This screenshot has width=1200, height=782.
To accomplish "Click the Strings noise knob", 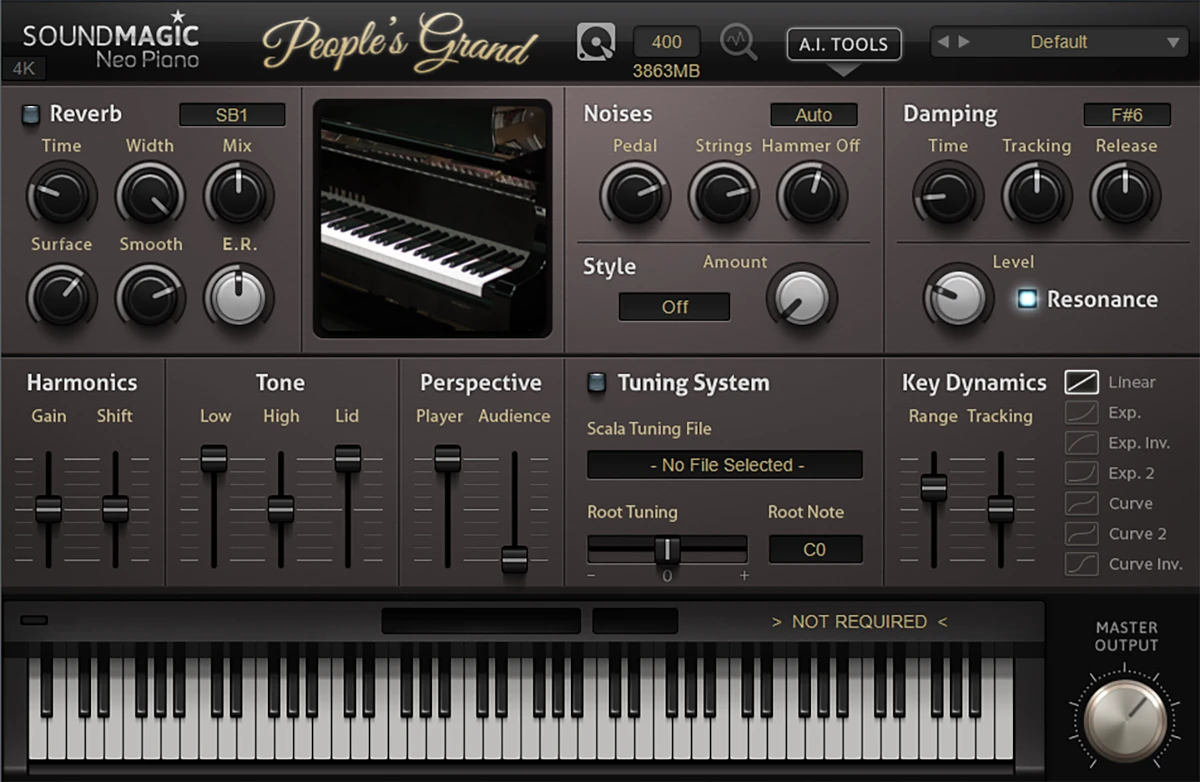I will [x=724, y=195].
